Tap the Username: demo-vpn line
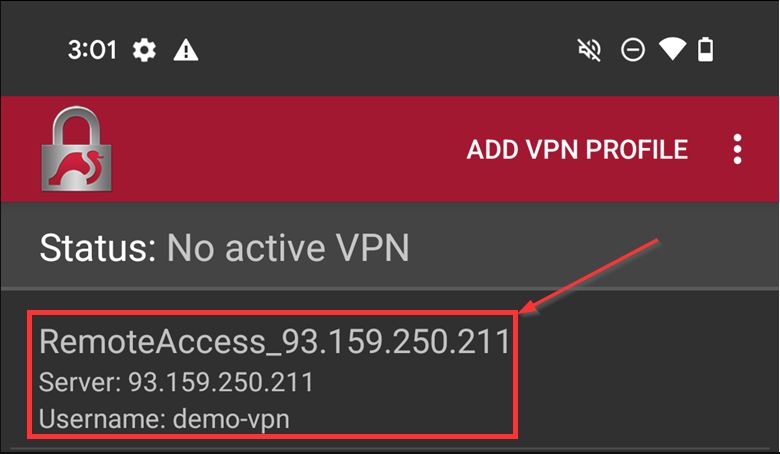 click(164, 420)
